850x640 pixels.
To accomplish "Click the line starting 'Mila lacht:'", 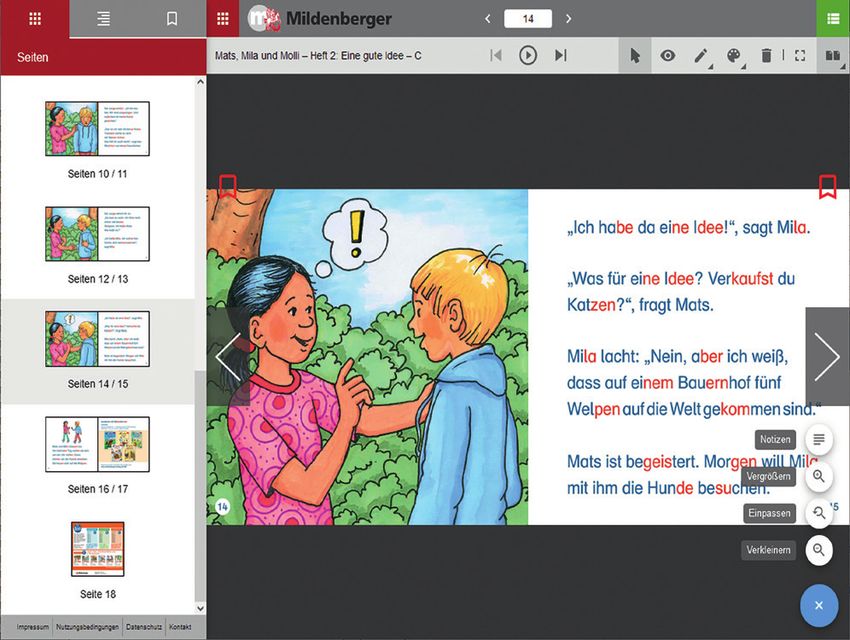I will point(678,357).
